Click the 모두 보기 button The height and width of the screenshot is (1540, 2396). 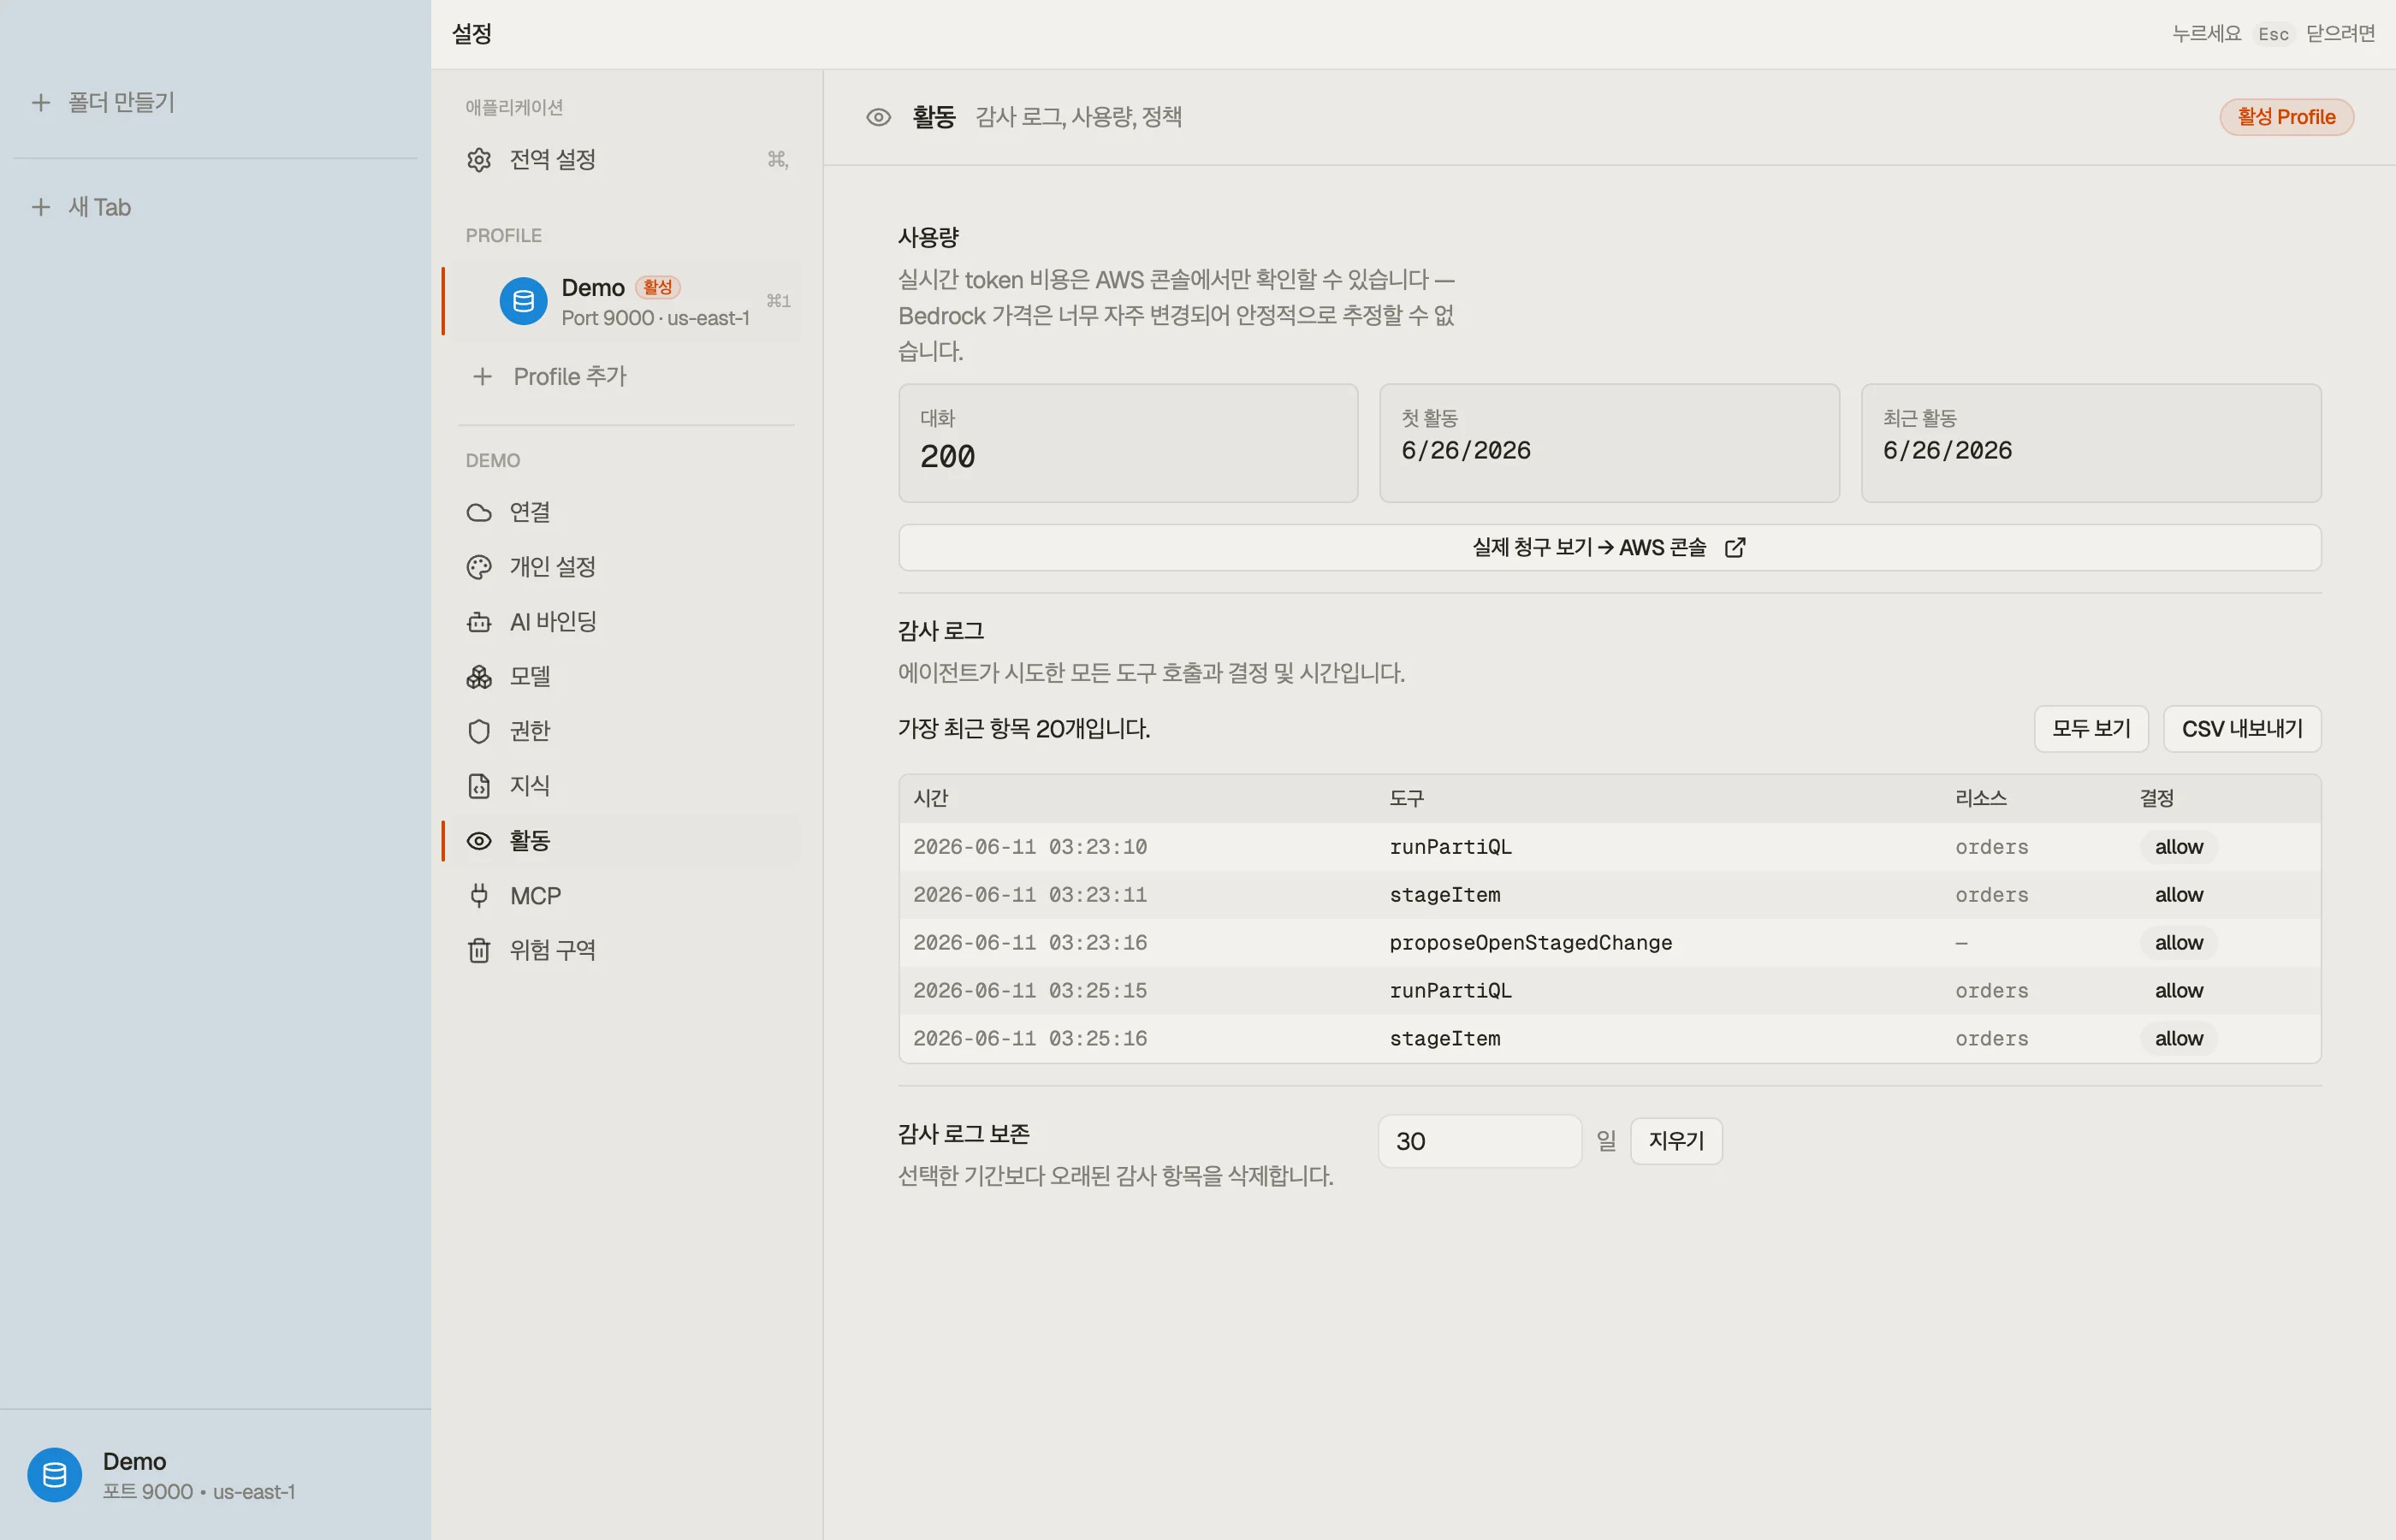coord(2091,728)
